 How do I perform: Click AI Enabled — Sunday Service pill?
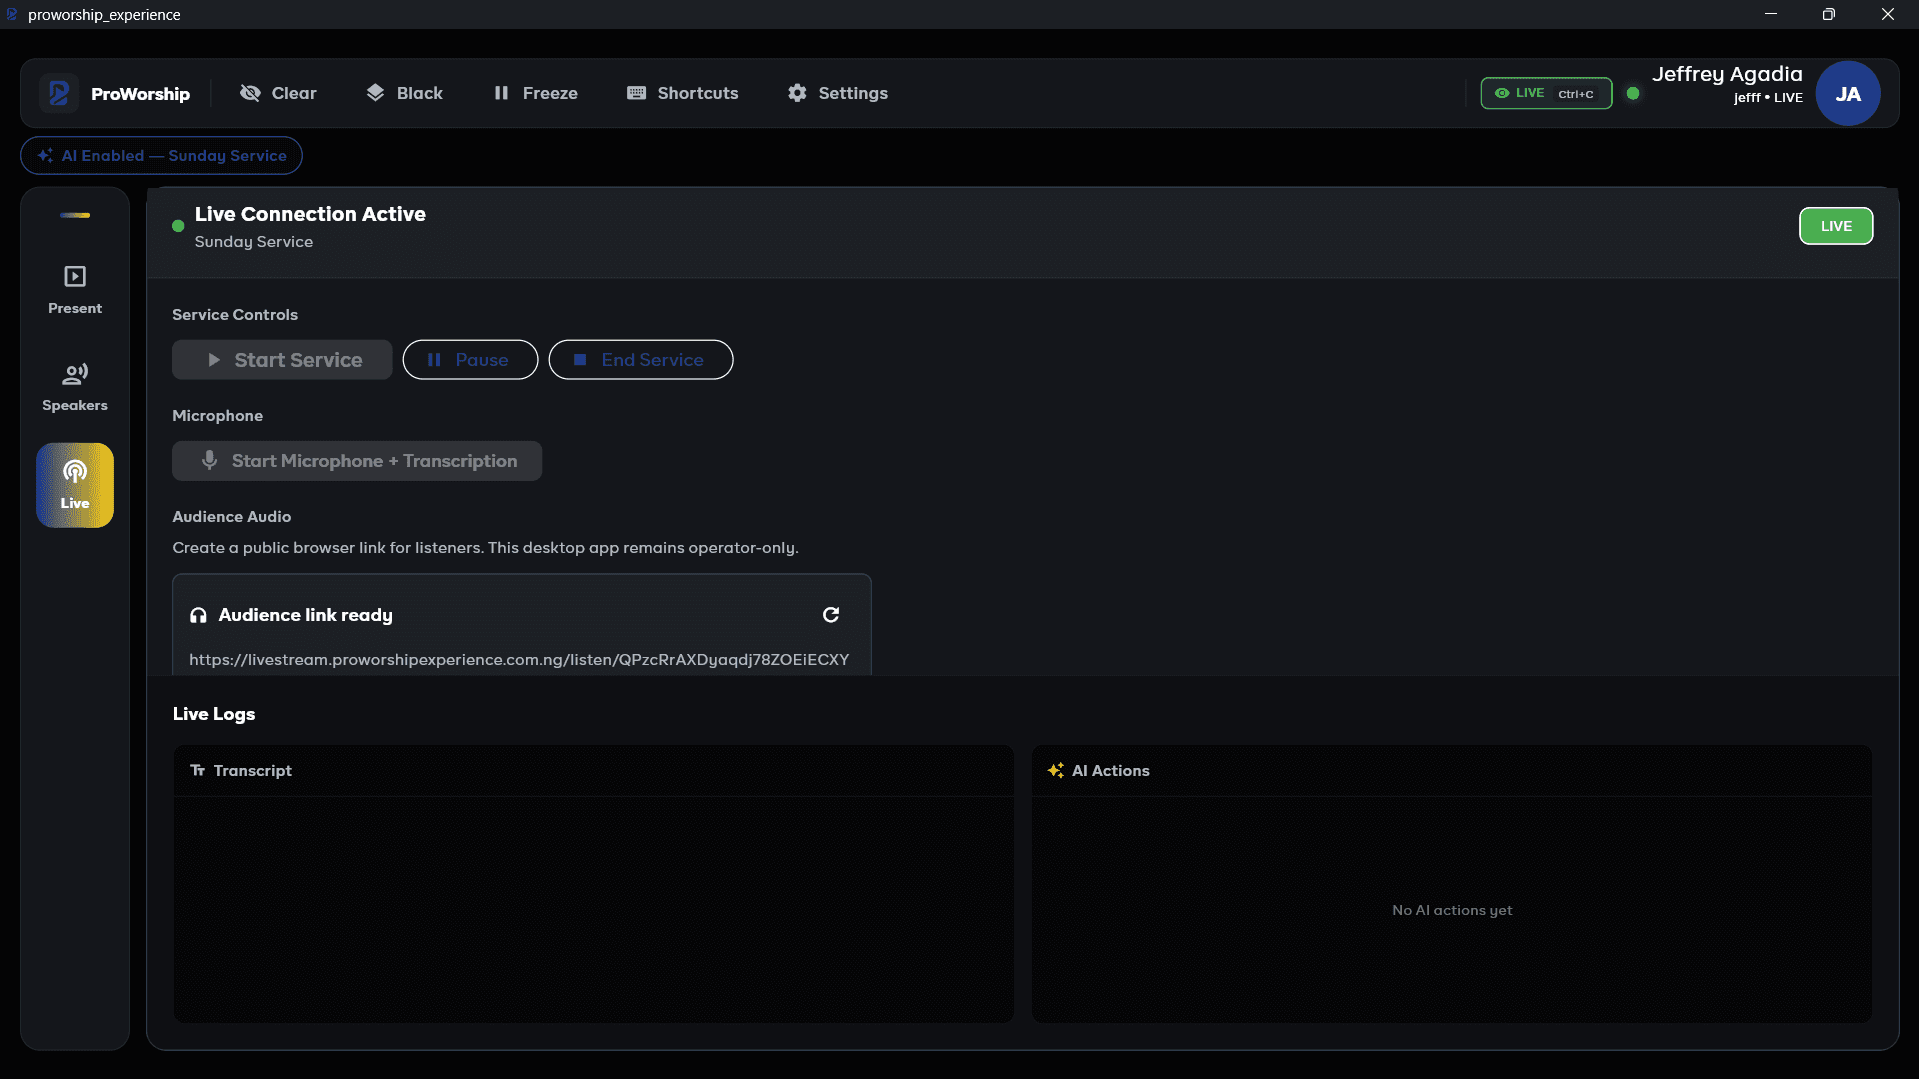tap(161, 155)
